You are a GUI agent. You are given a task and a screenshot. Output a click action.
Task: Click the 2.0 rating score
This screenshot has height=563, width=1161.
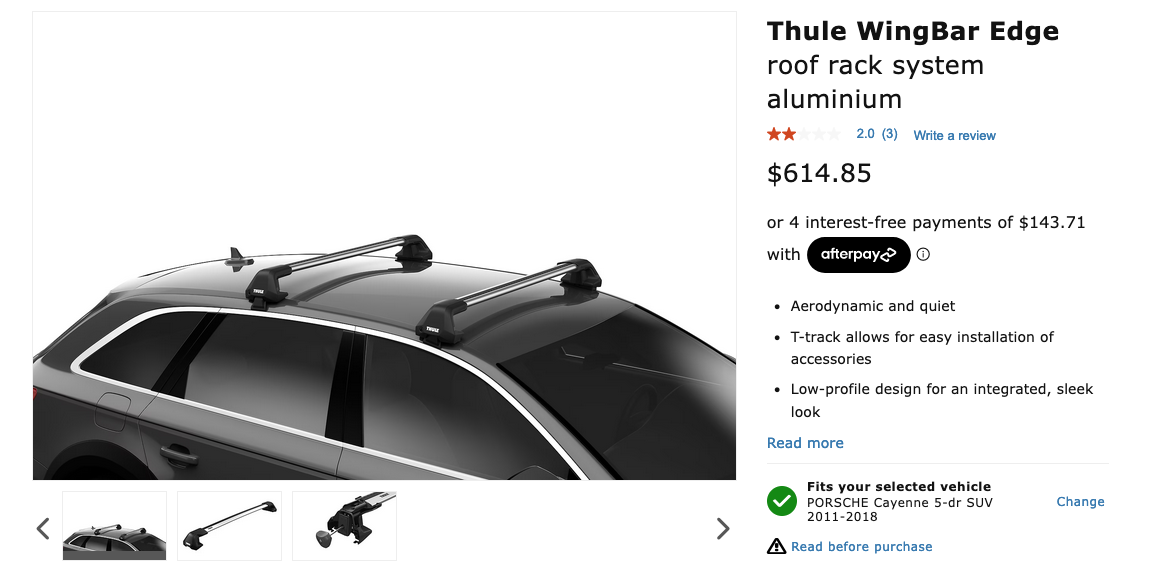865,134
